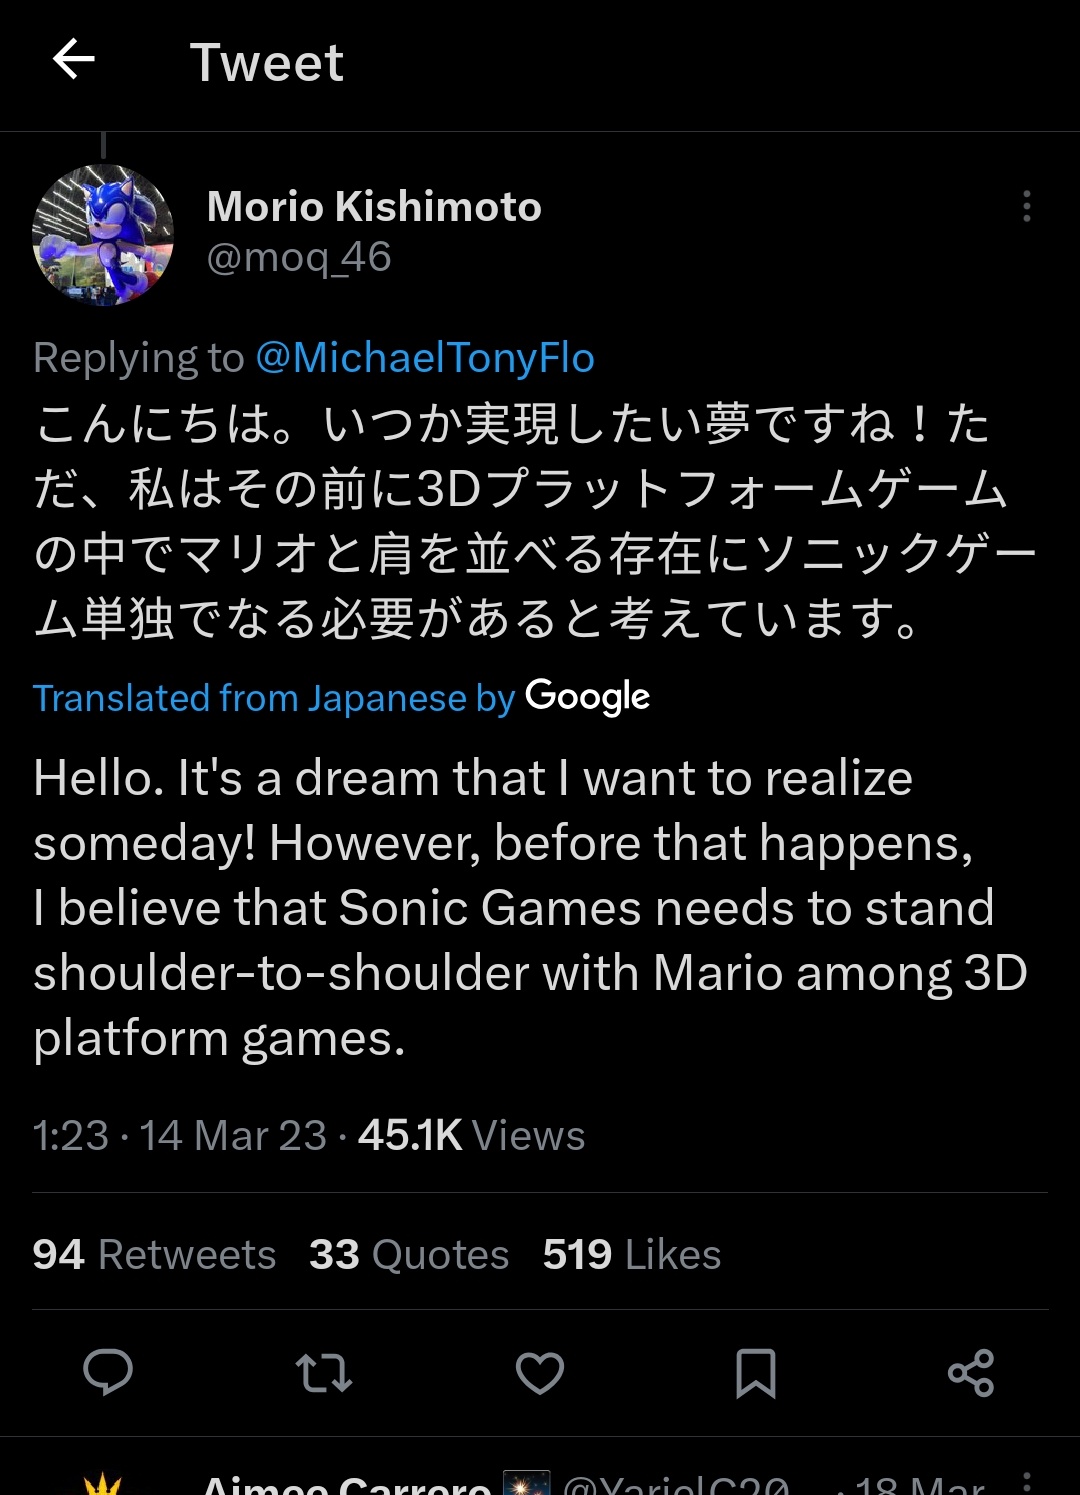Open the @MichaelTonyFlo mention link
The image size is (1080, 1495).
[x=425, y=358]
